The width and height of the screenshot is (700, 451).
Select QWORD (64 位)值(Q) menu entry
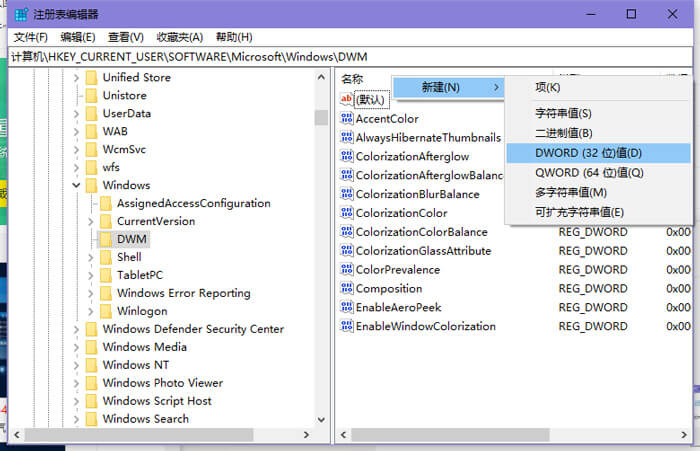(575, 173)
